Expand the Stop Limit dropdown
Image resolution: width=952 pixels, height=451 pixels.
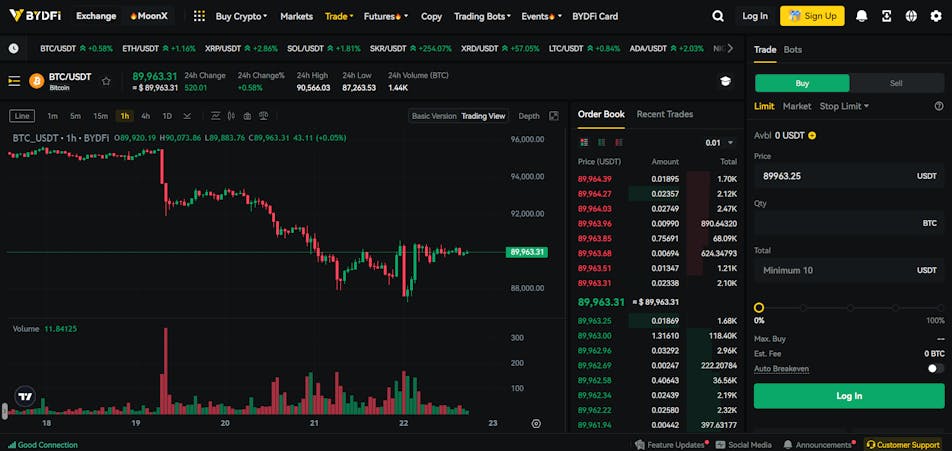844,106
